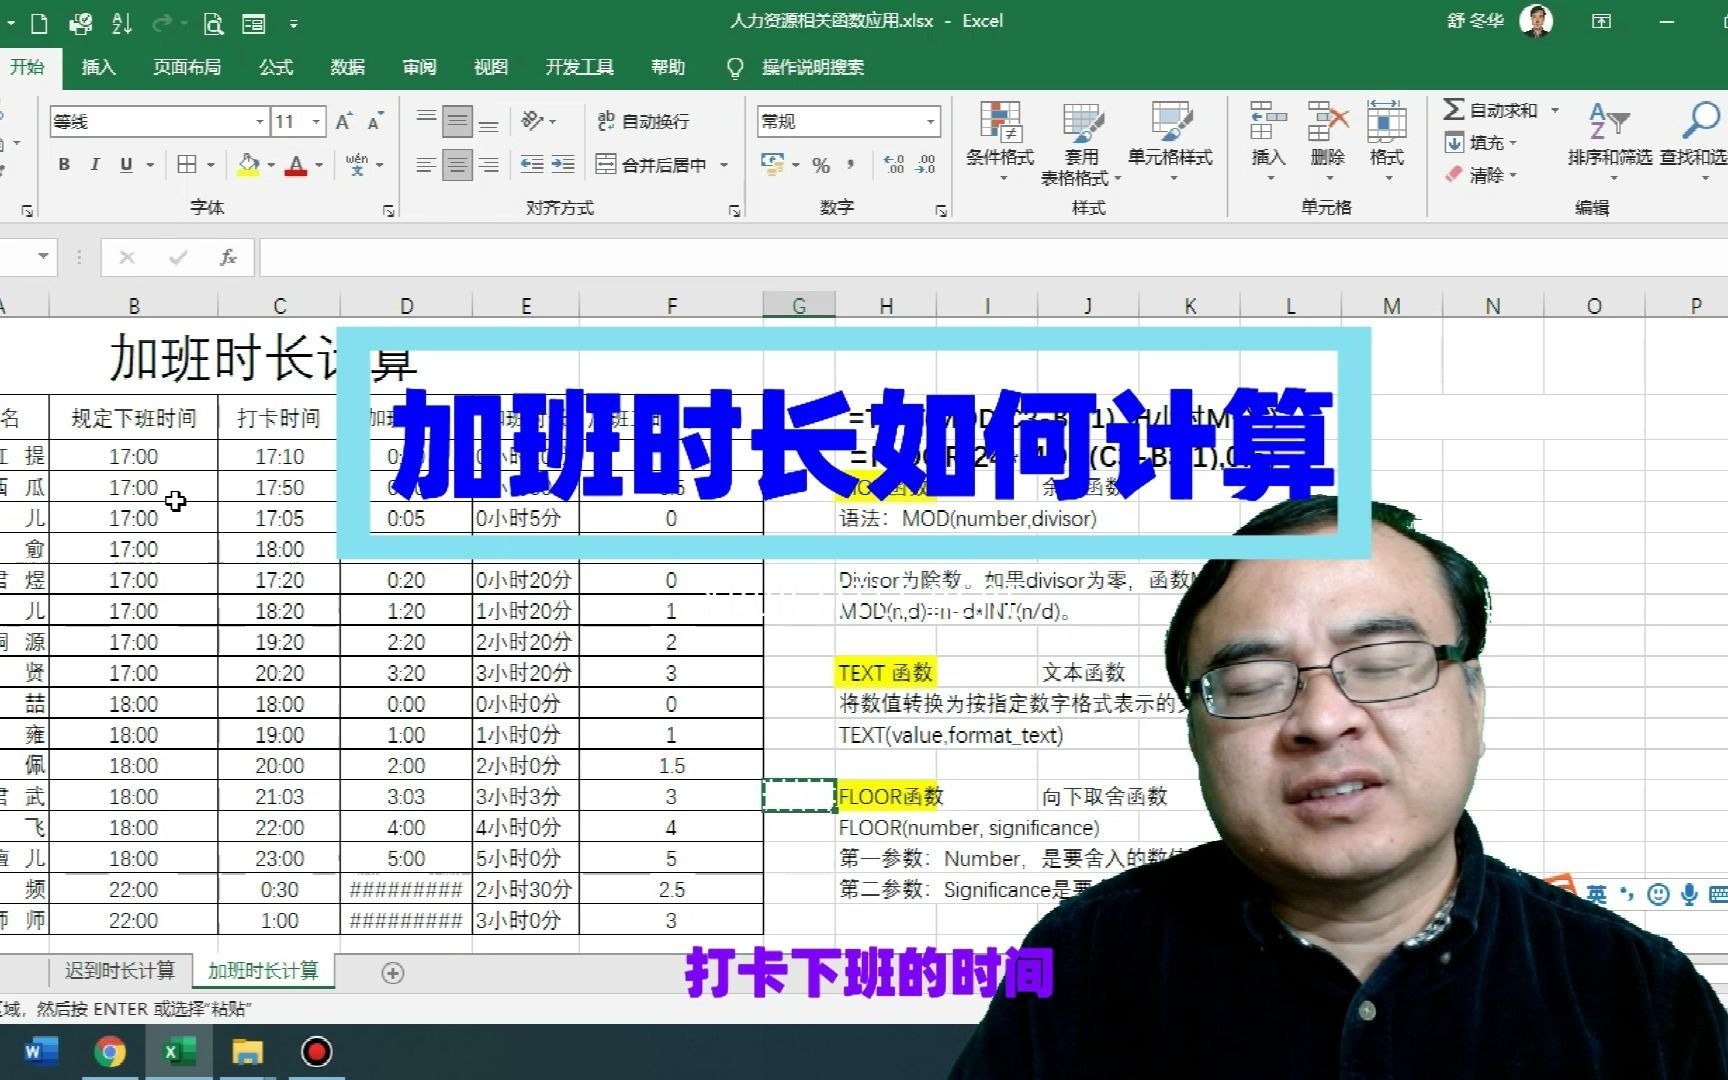Switch to 审阅 ribbon tab
This screenshot has height=1080, width=1728.
pyautogui.click(x=419, y=67)
